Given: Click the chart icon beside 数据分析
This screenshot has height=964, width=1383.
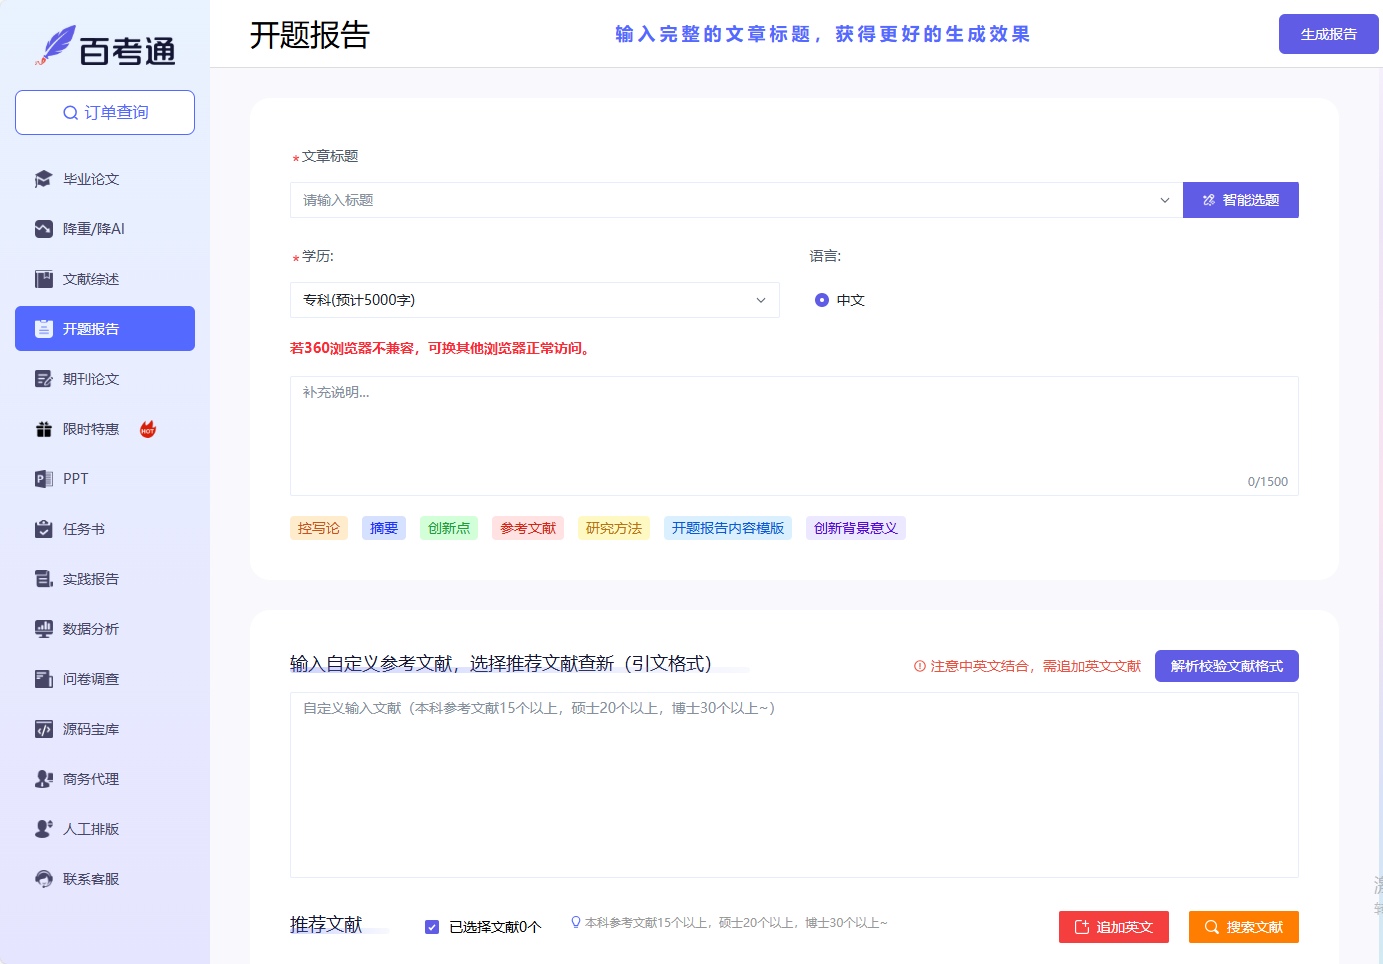Looking at the screenshot, I should pos(43,629).
